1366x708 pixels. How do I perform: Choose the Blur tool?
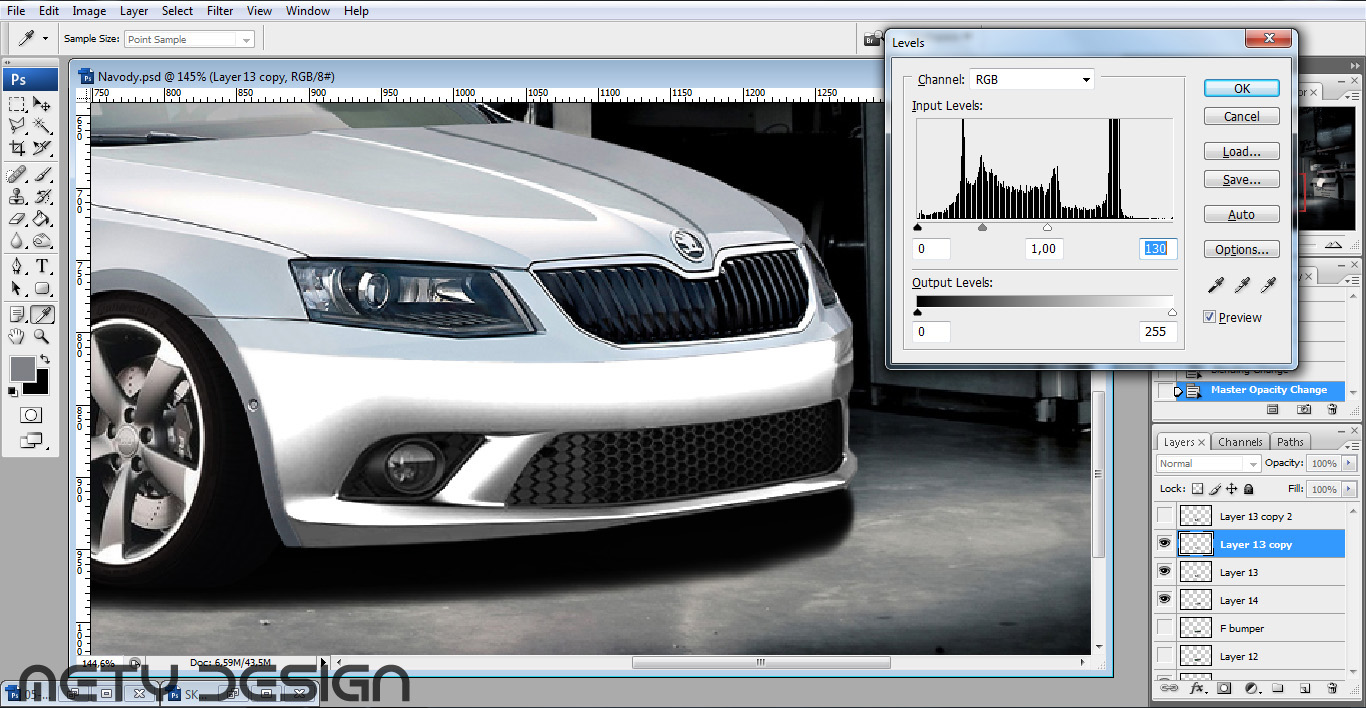pos(17,241)
